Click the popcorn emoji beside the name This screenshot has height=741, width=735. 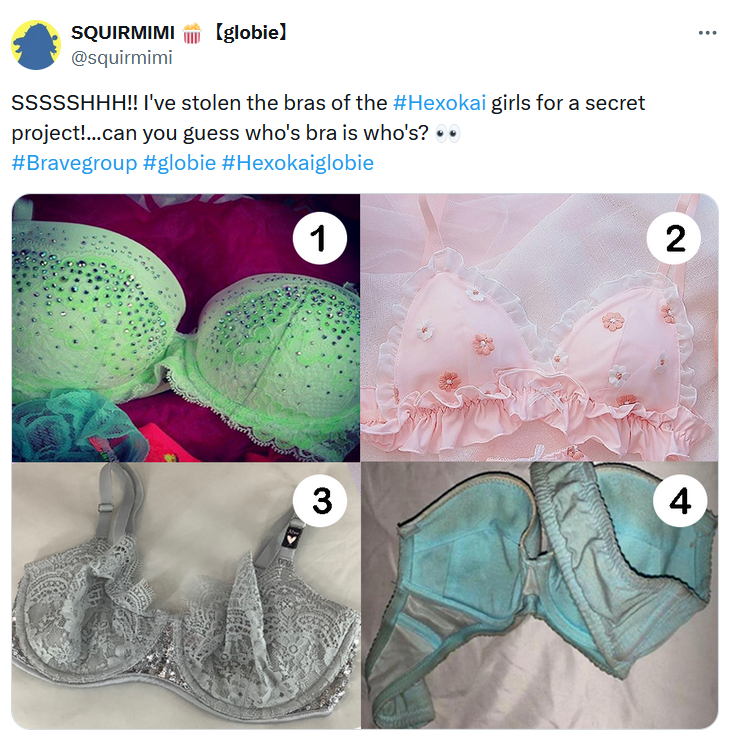click(x=192, y=33)
